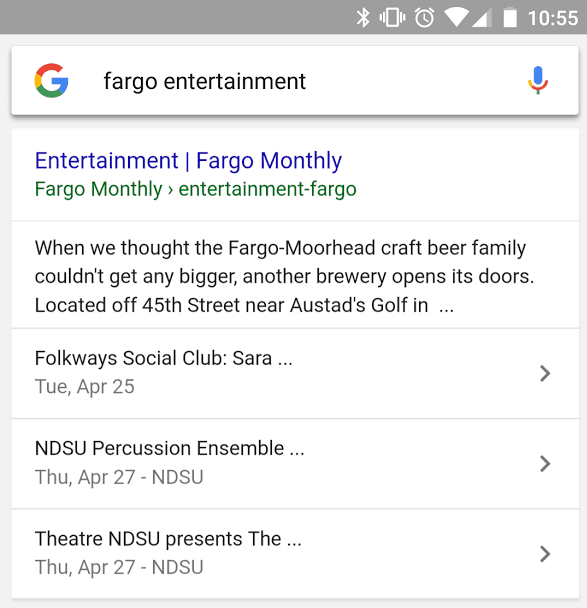The image size is (587, 608).
Task: Open the Fargo Monthly › entertainment-fargo URL
Action: (x=195, y=189)
